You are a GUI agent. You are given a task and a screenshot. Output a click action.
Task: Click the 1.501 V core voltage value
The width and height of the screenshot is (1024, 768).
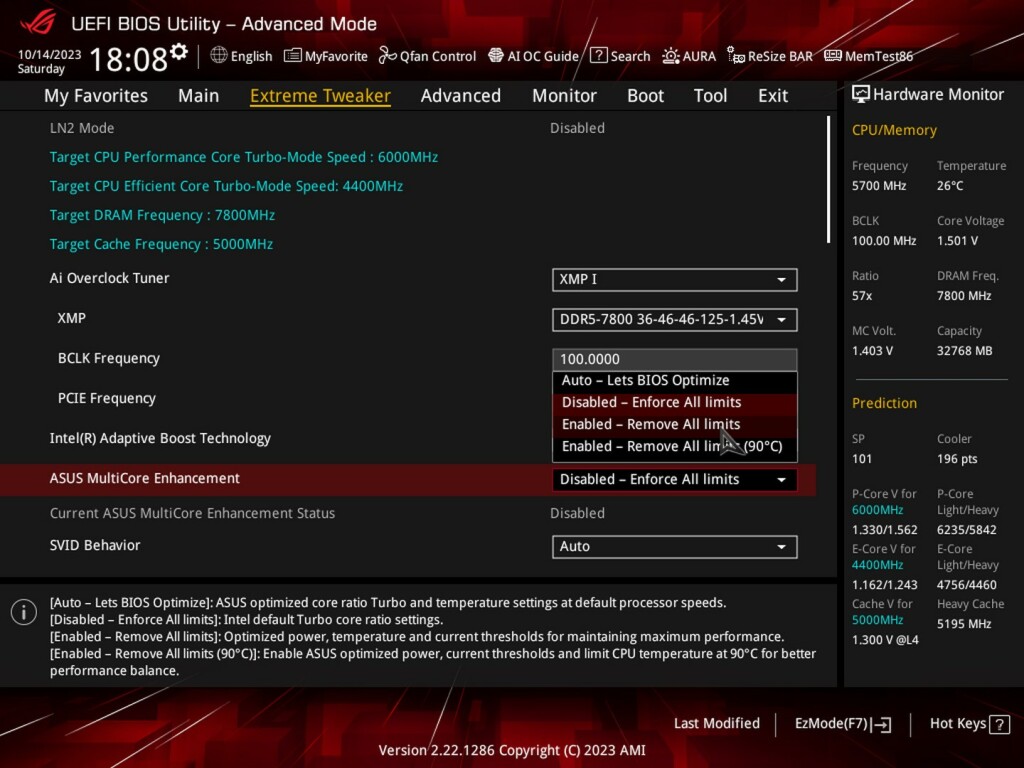click(957, 241)
